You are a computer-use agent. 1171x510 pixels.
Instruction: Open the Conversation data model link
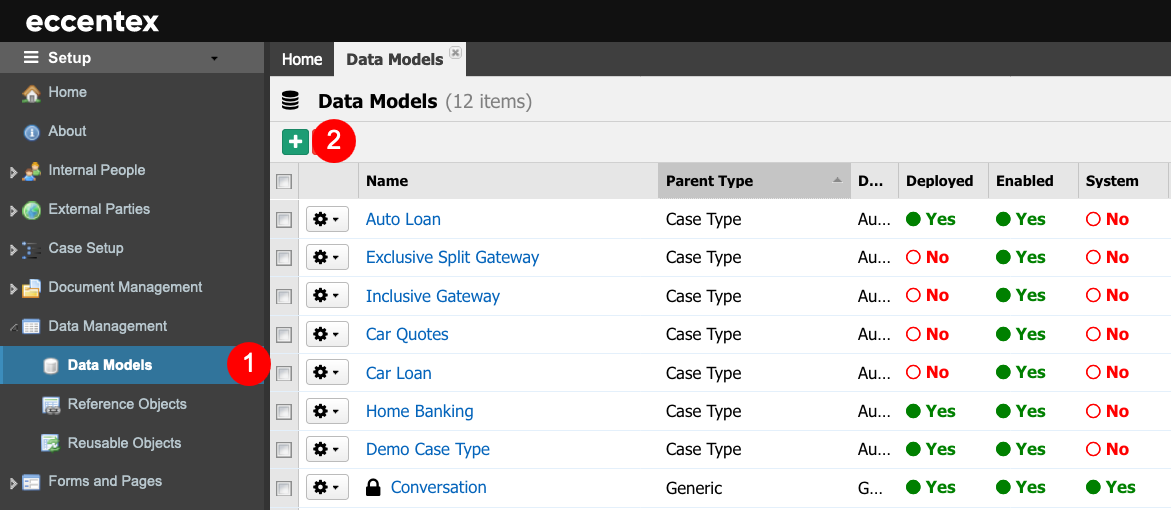tap(438, 488)
